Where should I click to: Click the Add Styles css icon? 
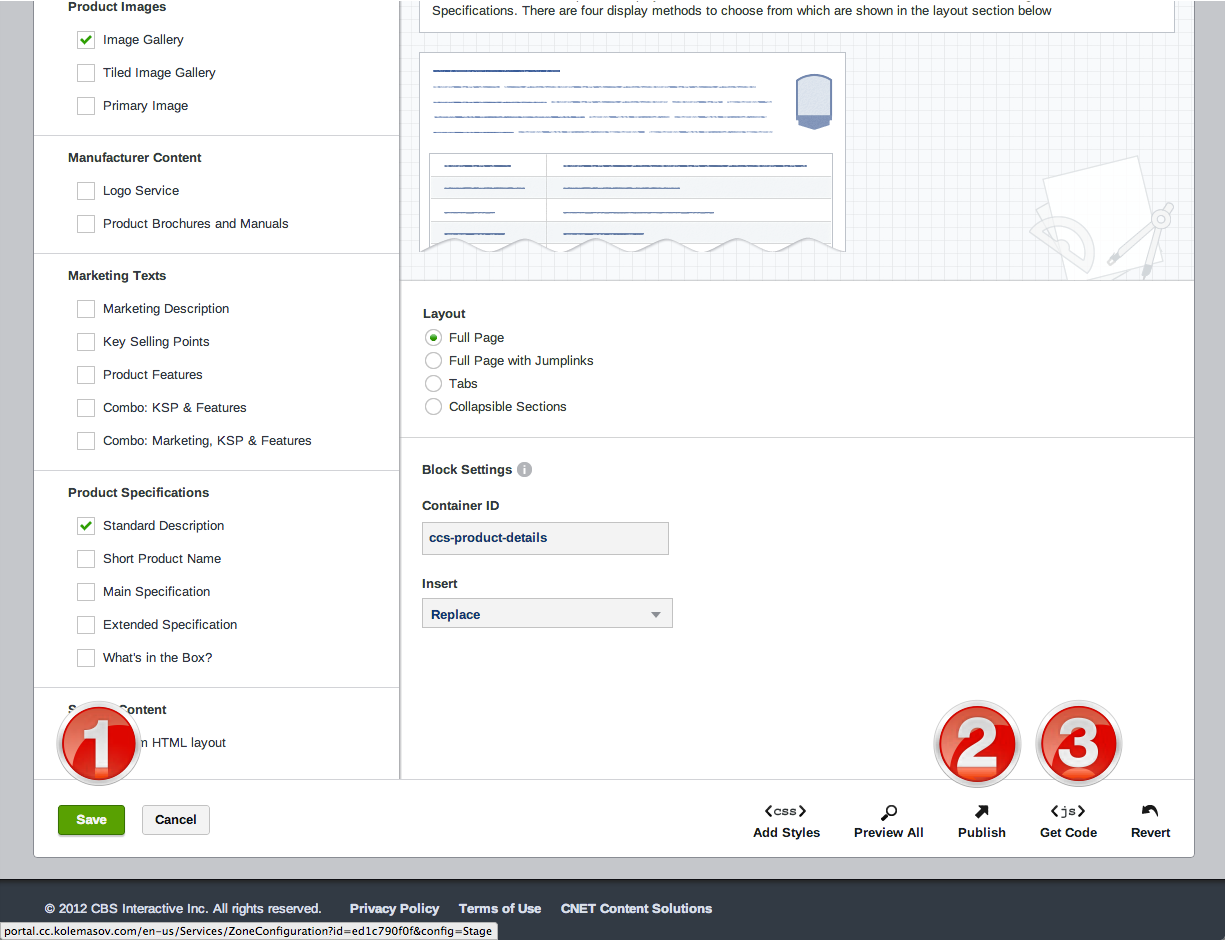tap(786, 811)
